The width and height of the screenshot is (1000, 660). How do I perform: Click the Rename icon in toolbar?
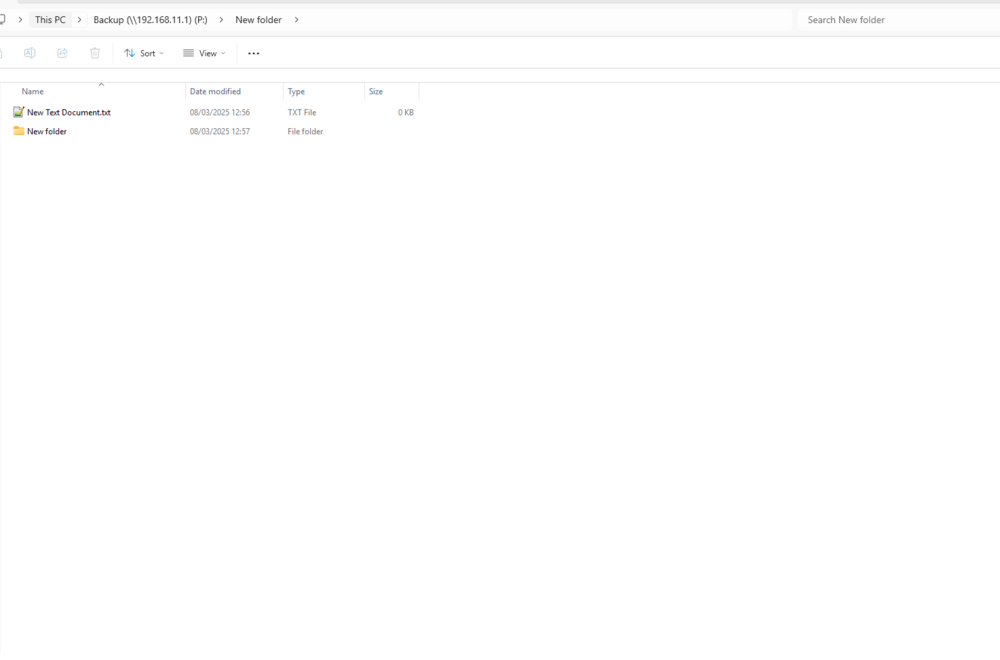click(x=29, y=53)
